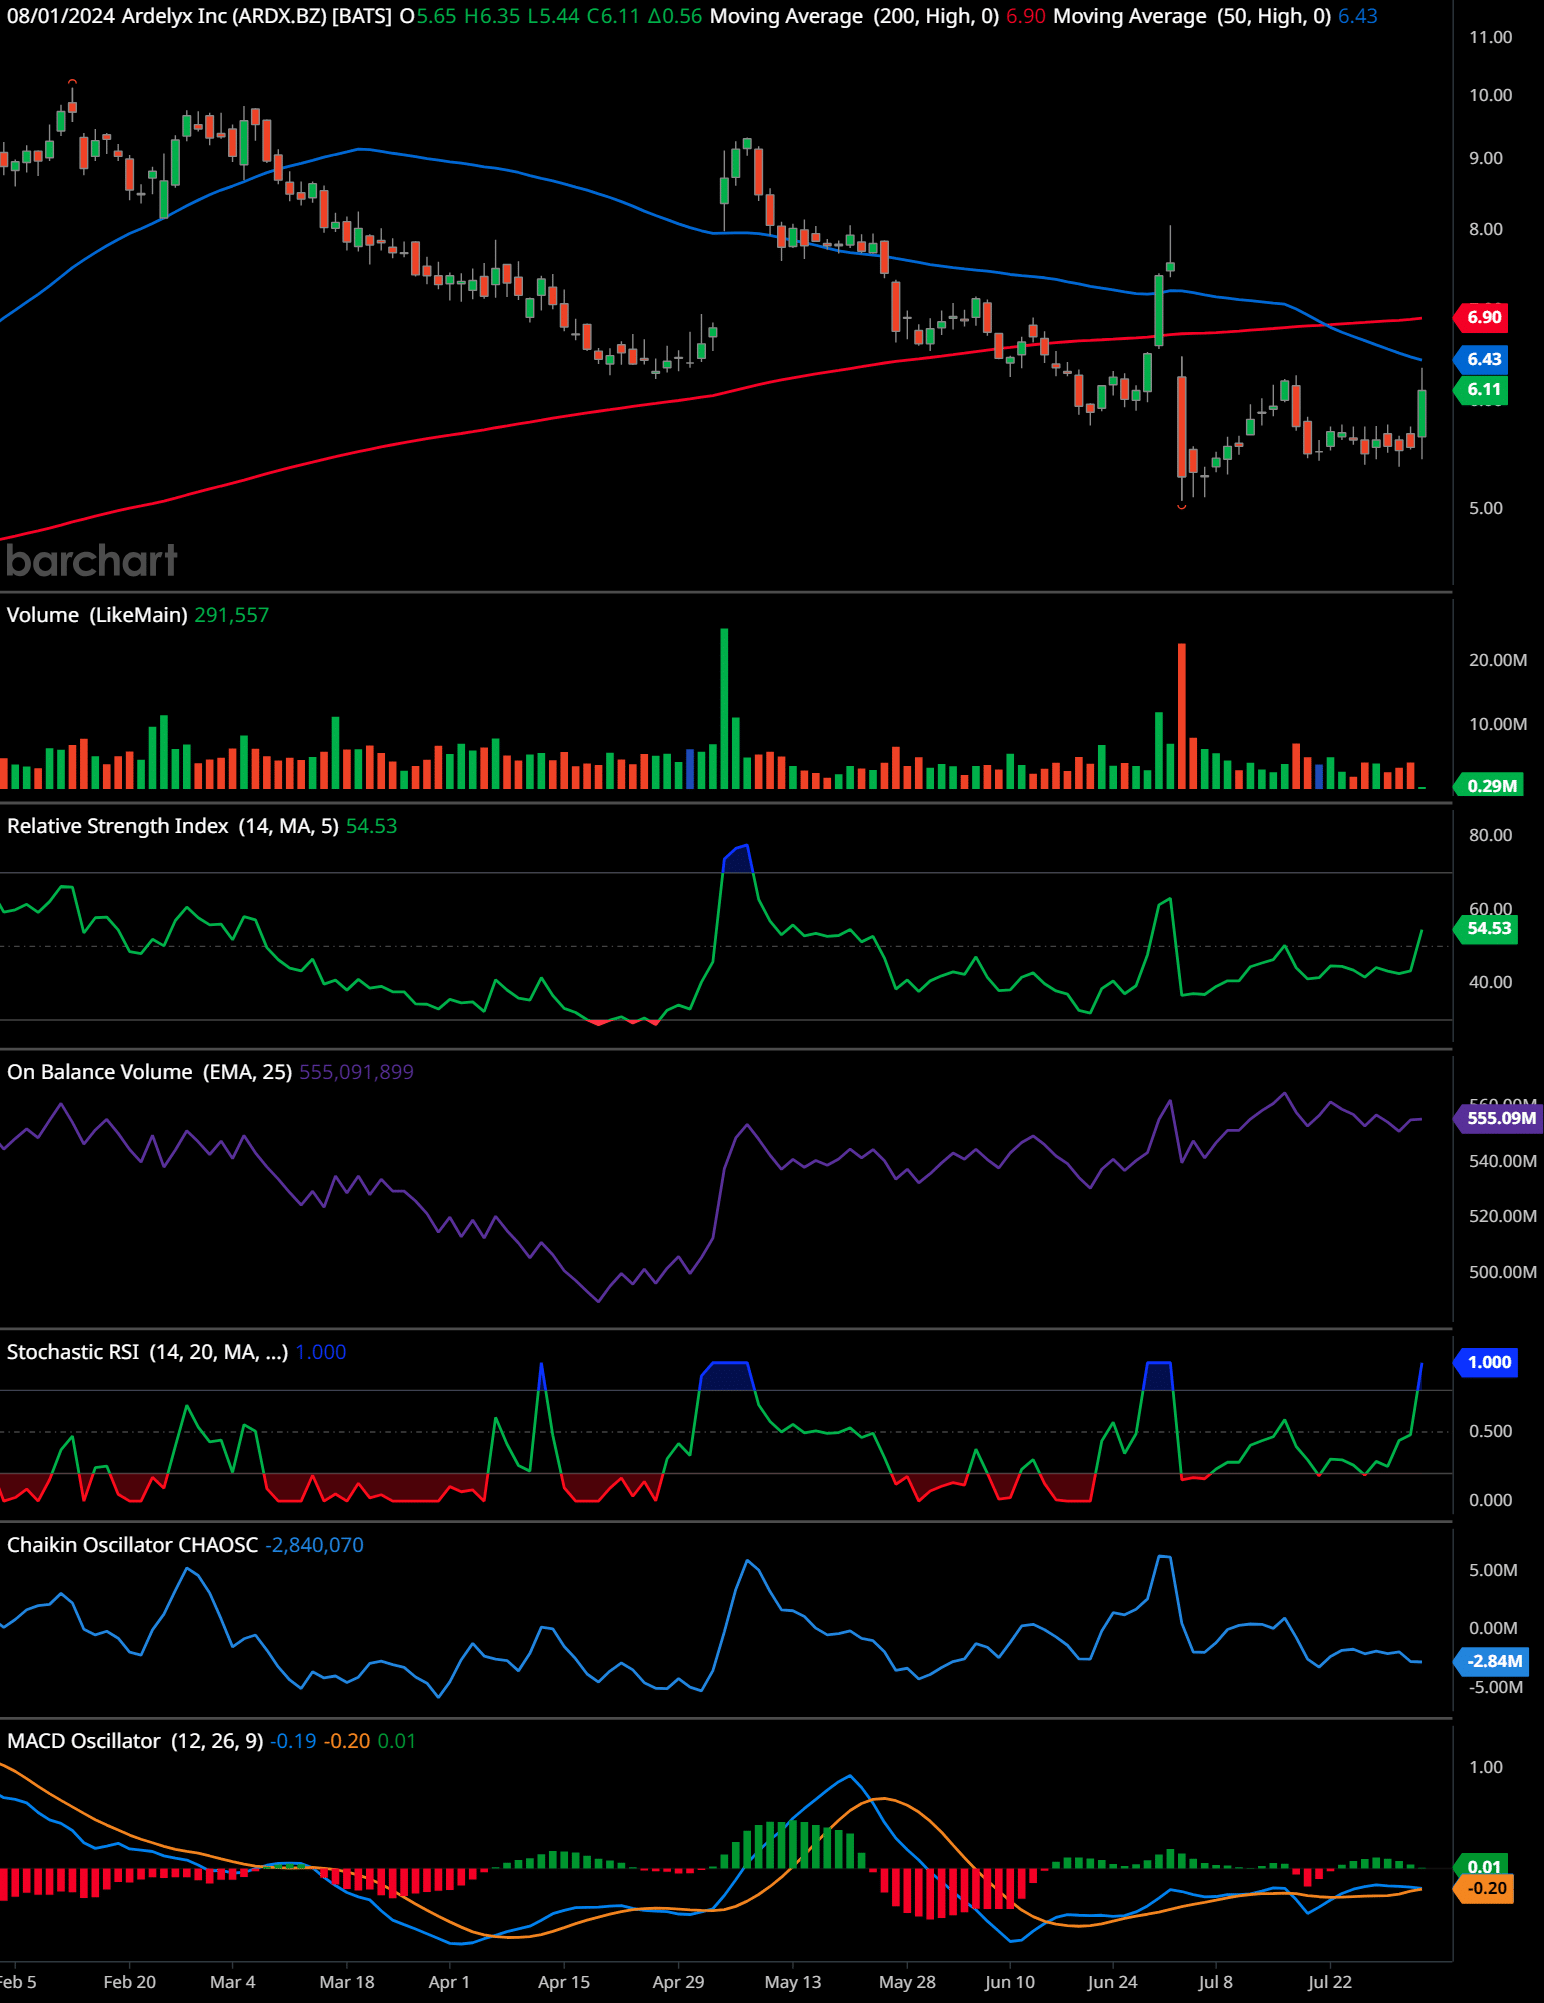Click the 80.00 RSI axis label
This screenshot has width=1544, height=2003.
(x=1490, y=835)
